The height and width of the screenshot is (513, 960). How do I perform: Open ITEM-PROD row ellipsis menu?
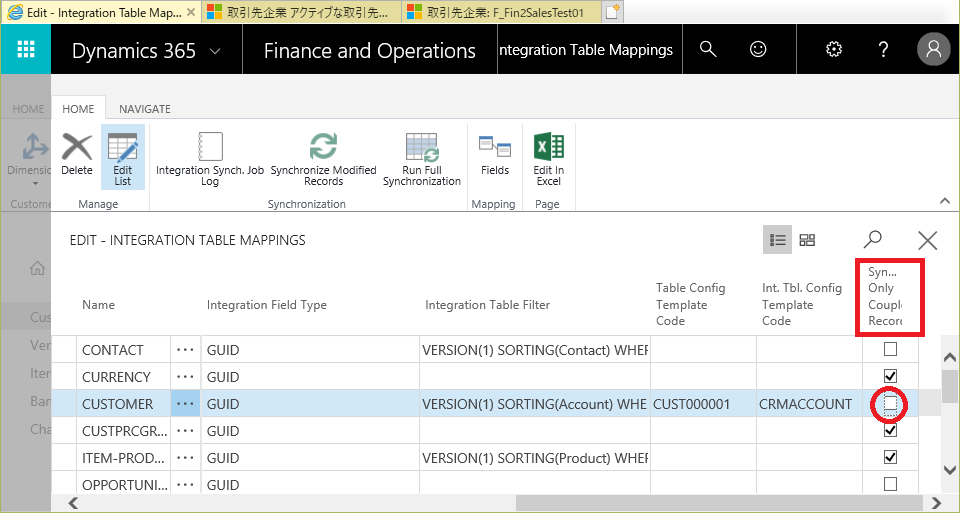pos(185,457)
